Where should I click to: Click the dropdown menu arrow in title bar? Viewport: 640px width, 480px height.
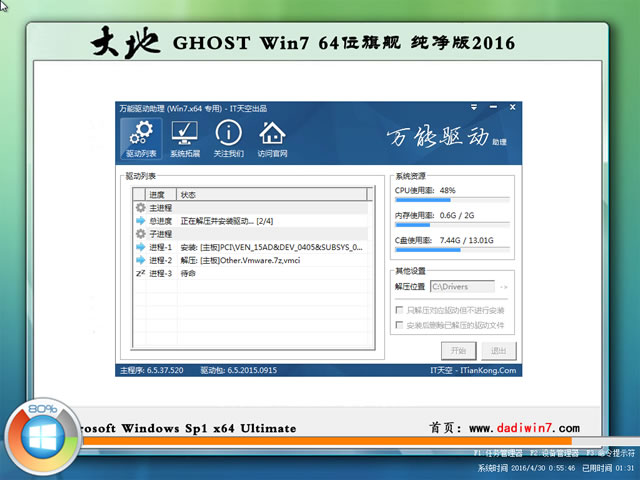tap(474, 107)
